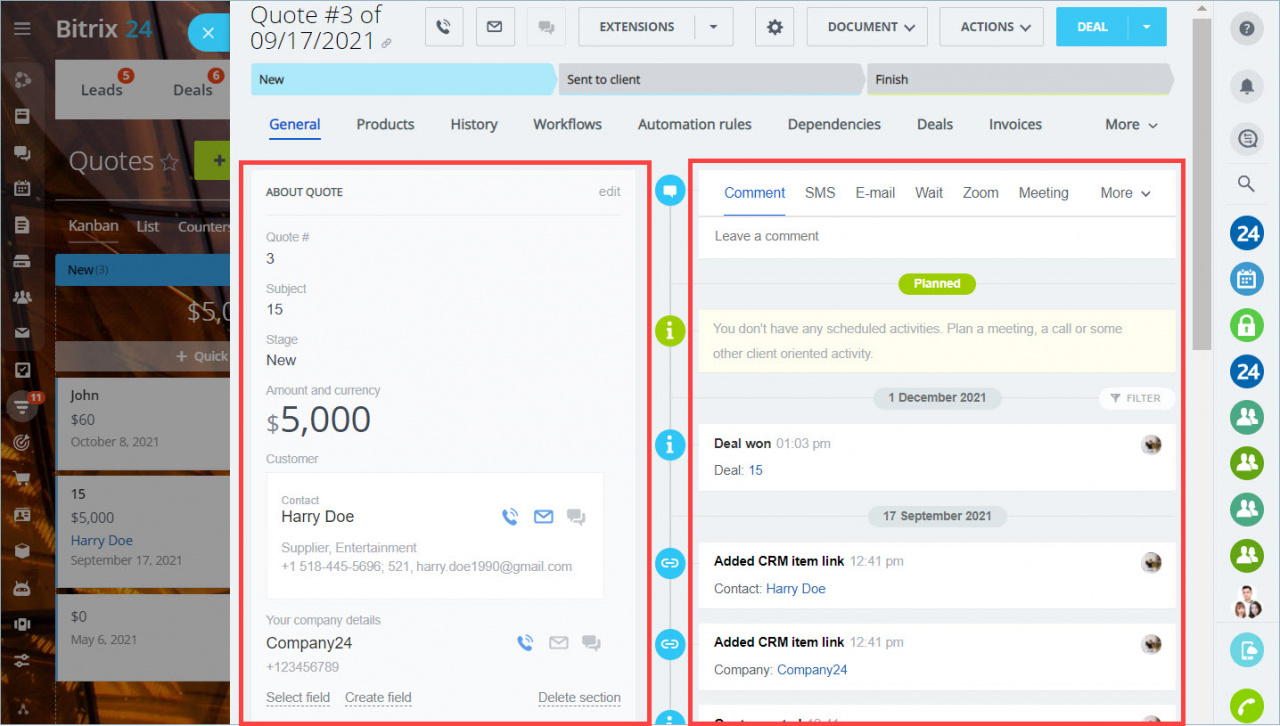Image resolution: width=1280 pixels, height=726 pixels.
Task: Open the Automation rules tab
Action: pos(695,124)
